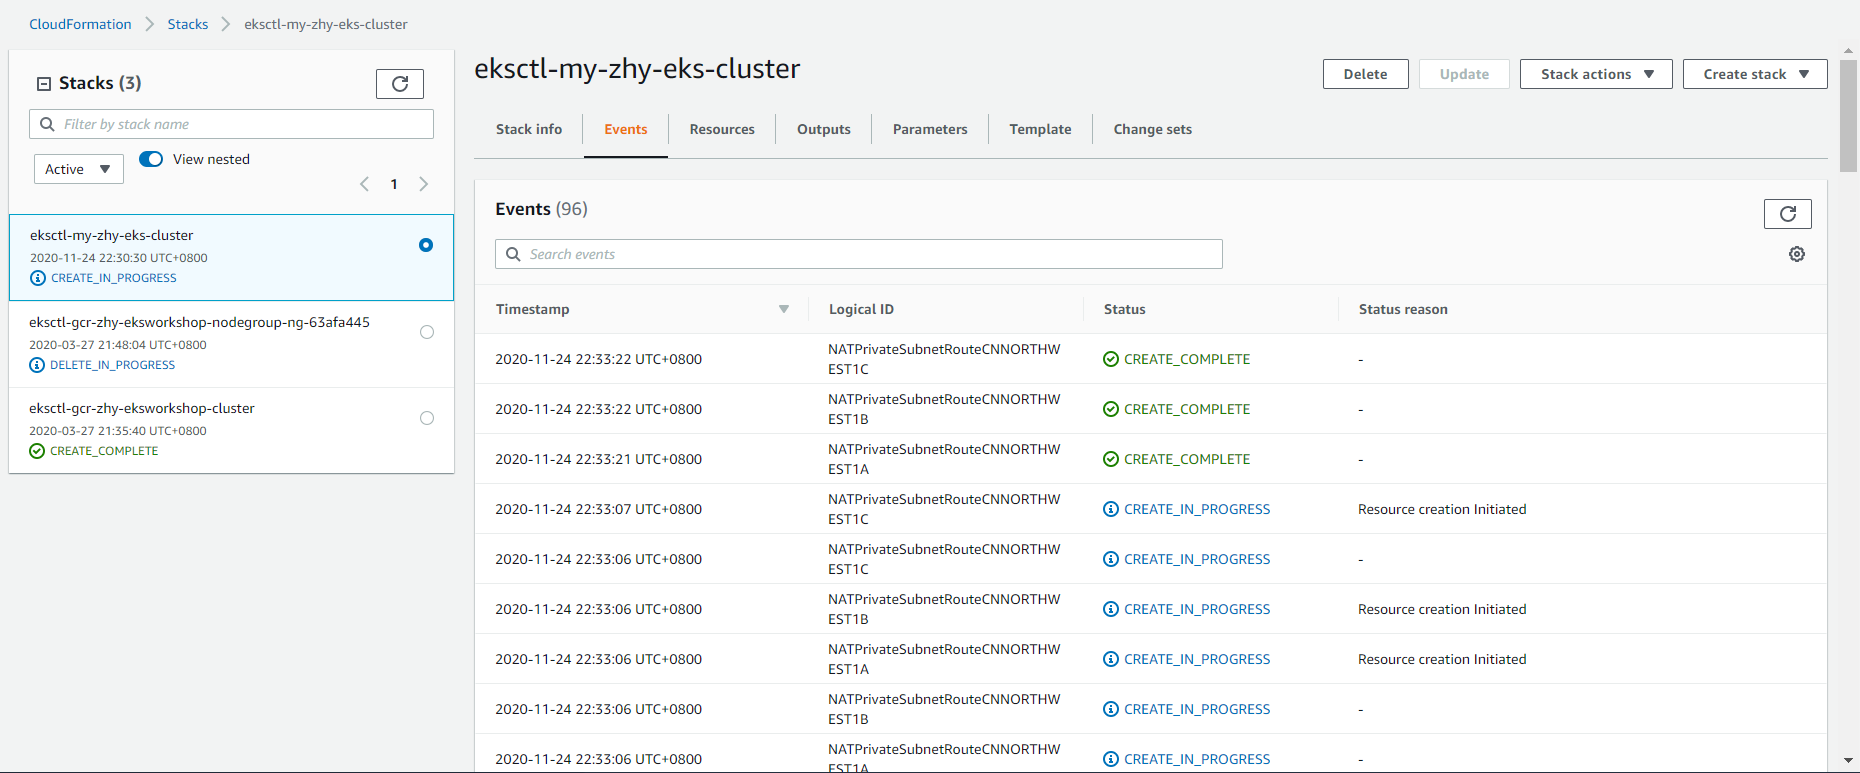Switch to the Resources tab
The image size is (1860, 773).
pyautogui.click(x=722, y=129)
